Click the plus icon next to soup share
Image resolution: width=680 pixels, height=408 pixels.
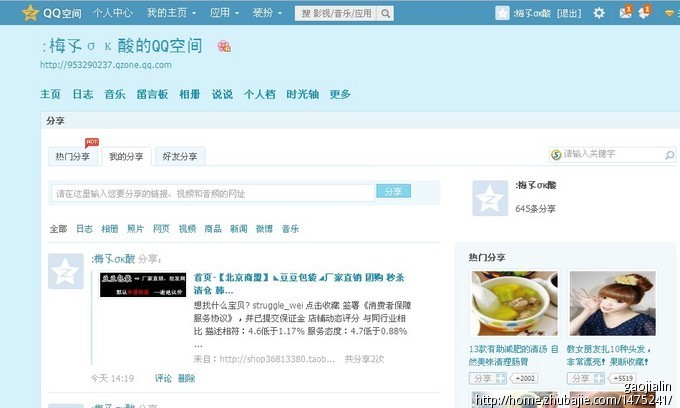point(500,379)
